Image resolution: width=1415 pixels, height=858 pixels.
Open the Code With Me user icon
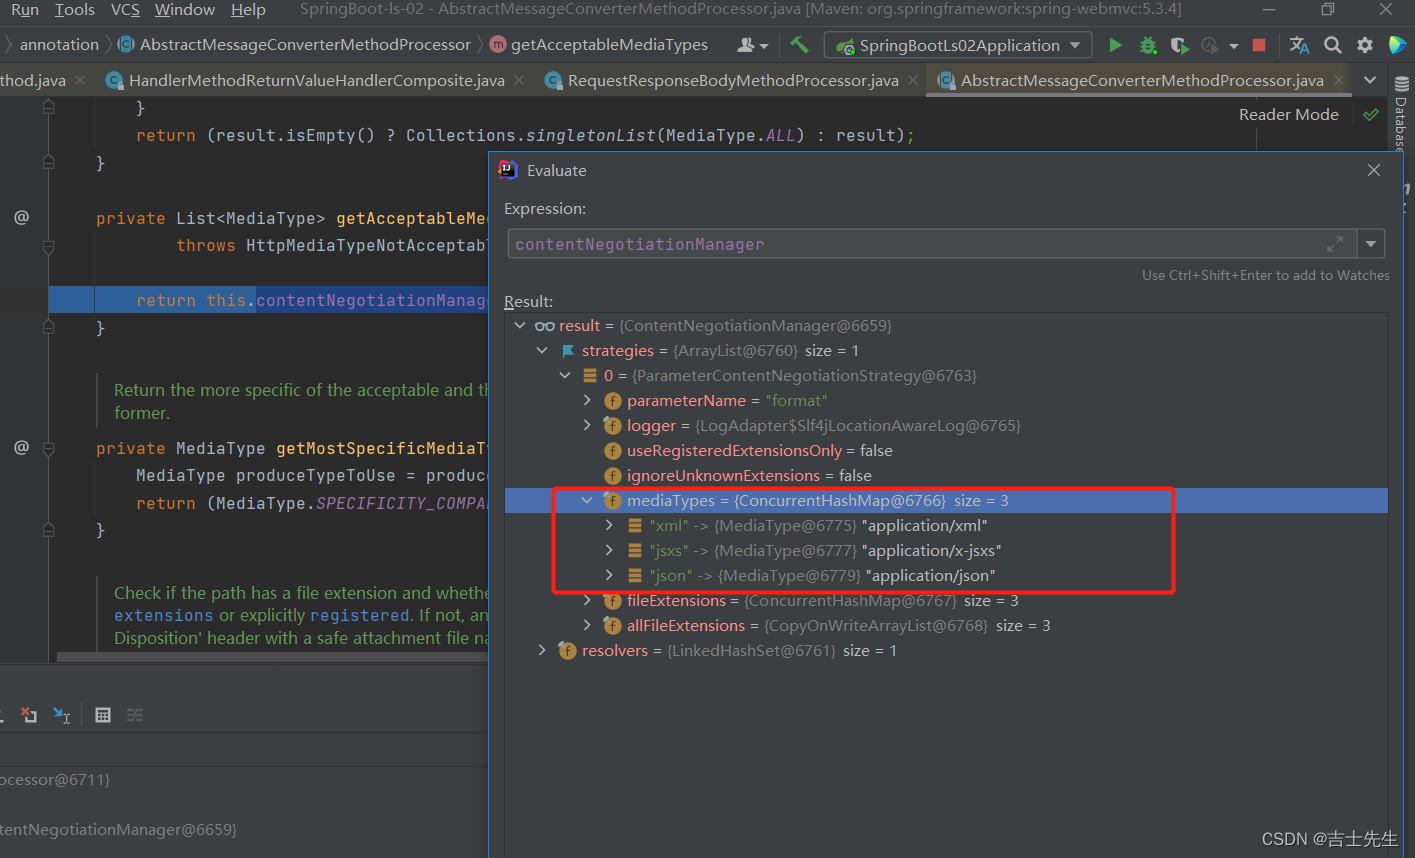(746, 45)
